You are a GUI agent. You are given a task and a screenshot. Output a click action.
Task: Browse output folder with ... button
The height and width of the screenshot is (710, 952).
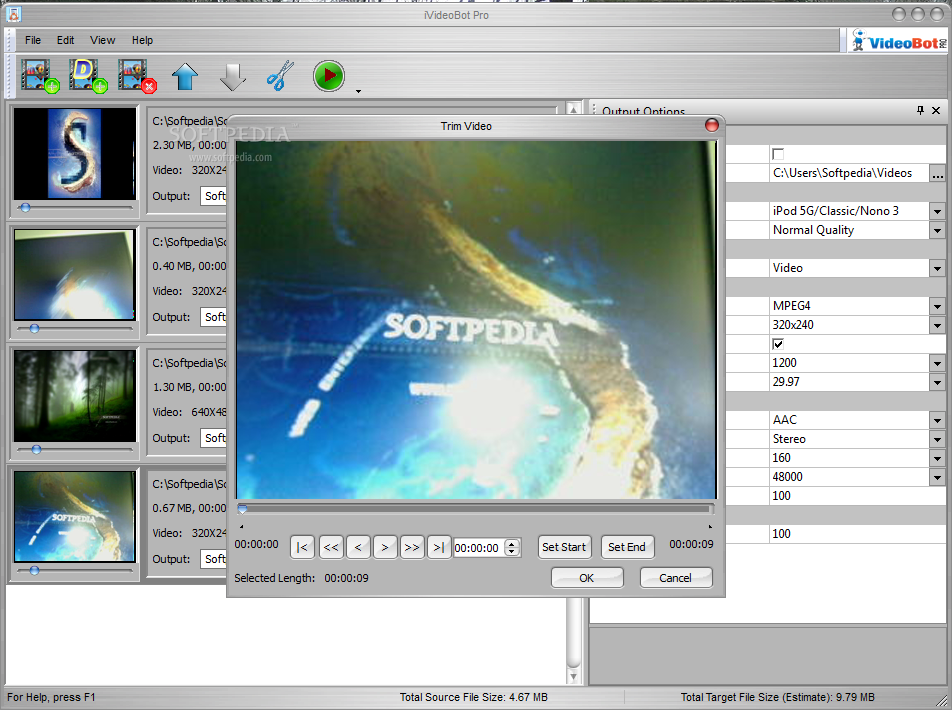point(937,173)
